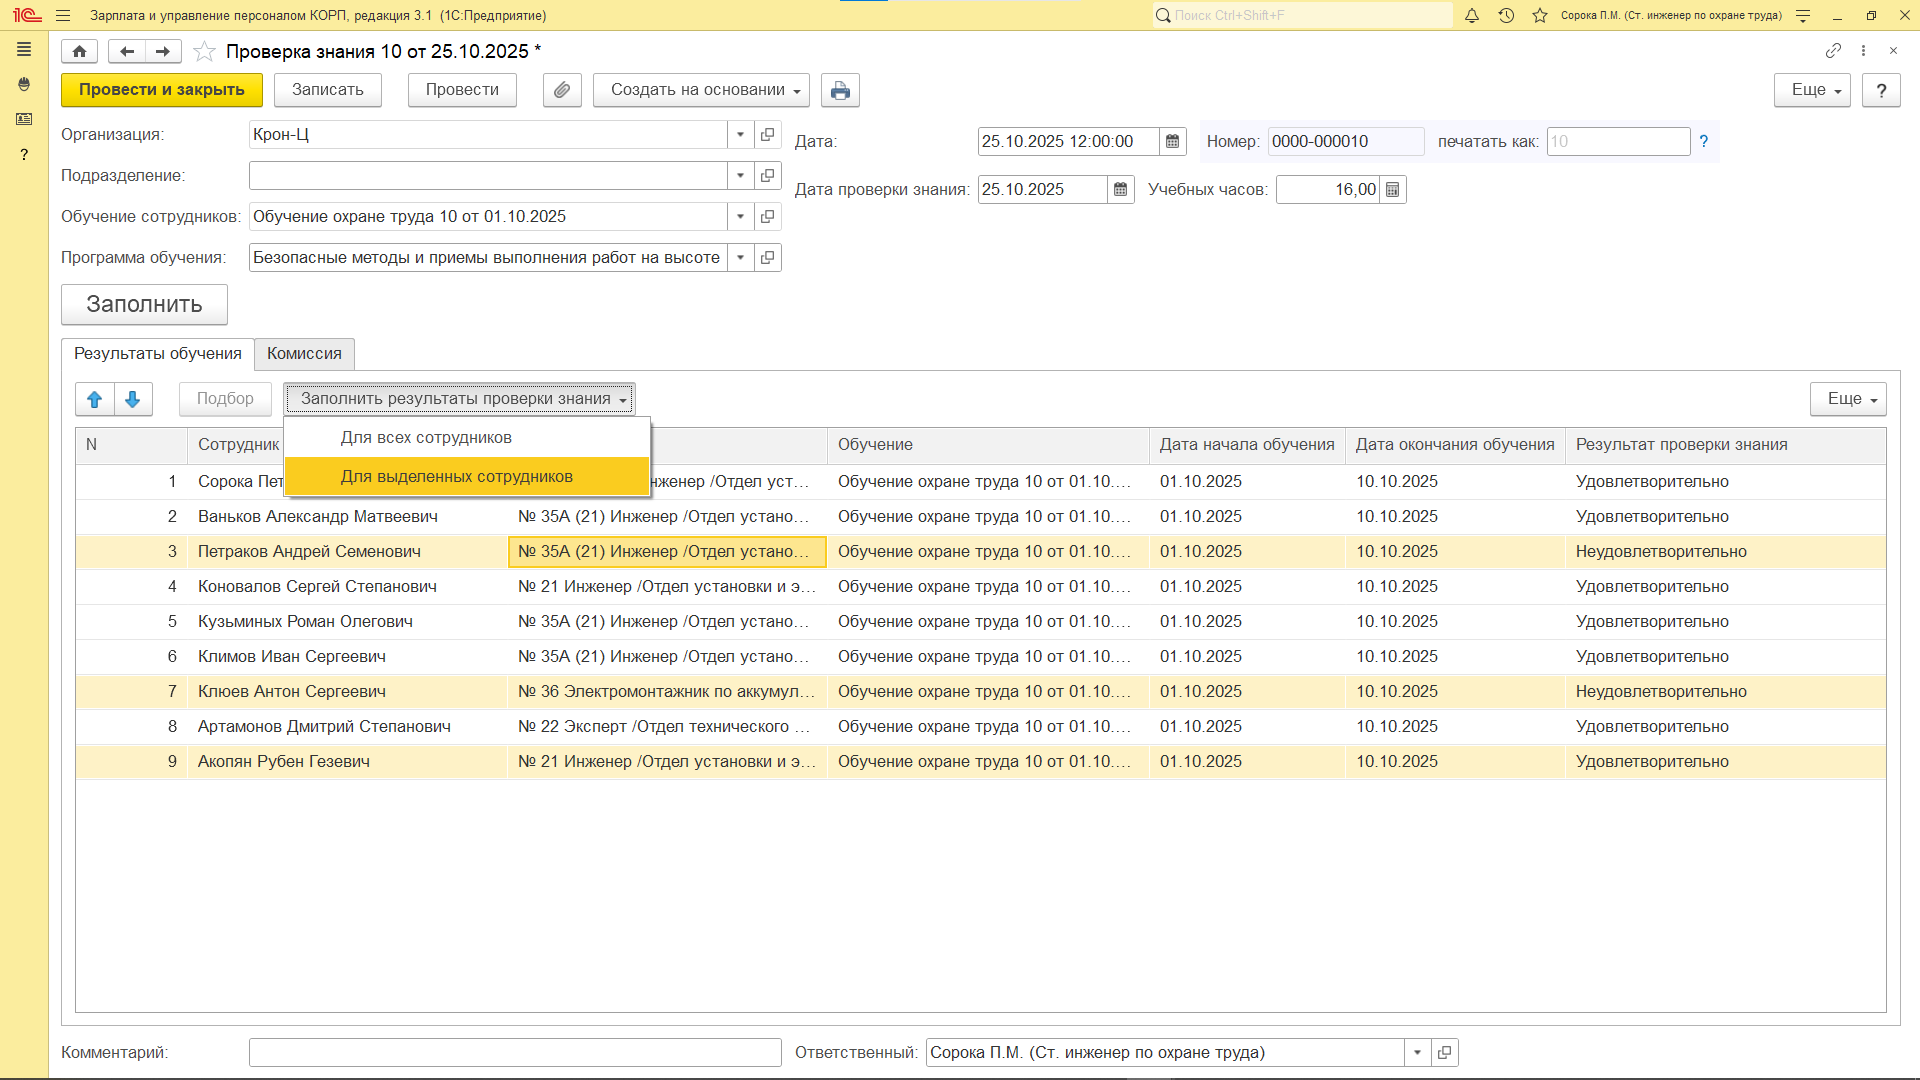
Task: Open notifications bell icon
Action: [1472, 15]
